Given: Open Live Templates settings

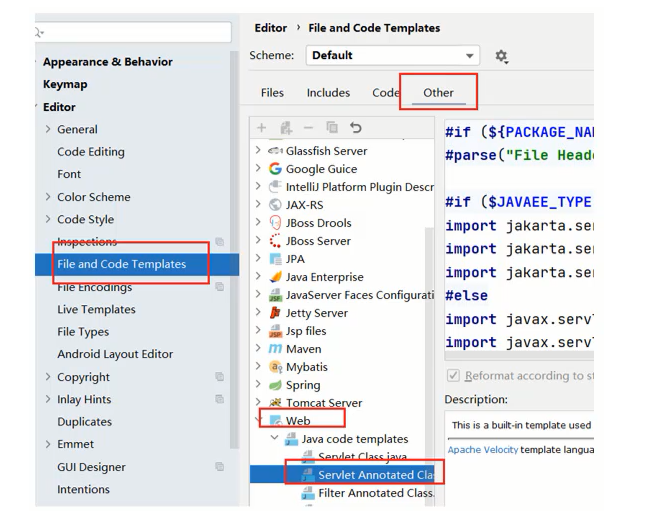Looking at the screenshot, I should (96, 309).
